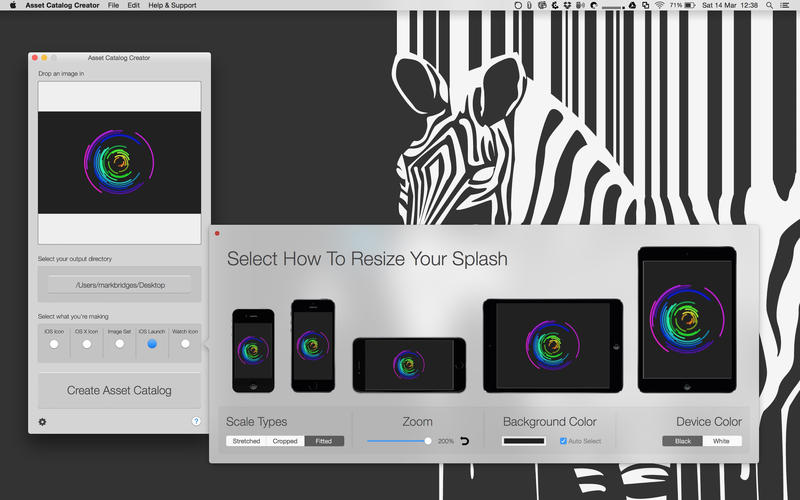Click the Drop an image in label
The width and height of the screenshot is (800, 500).
(x=61, y=73)
